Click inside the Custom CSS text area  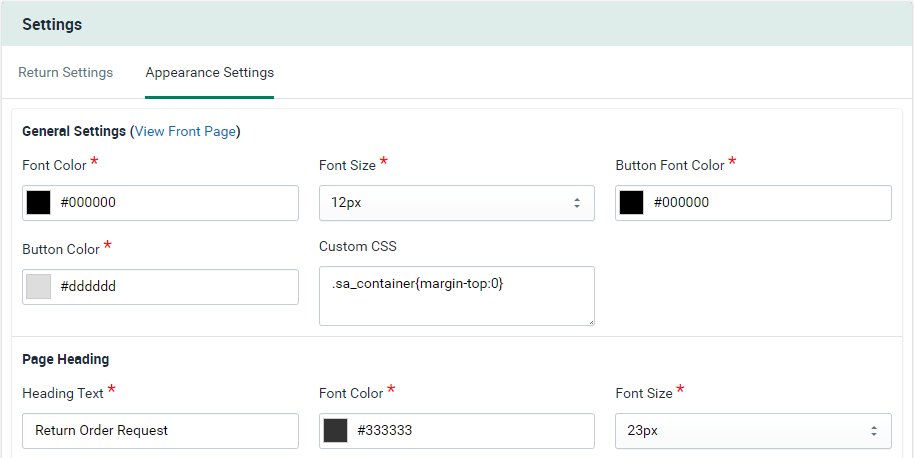pos(456,295)
